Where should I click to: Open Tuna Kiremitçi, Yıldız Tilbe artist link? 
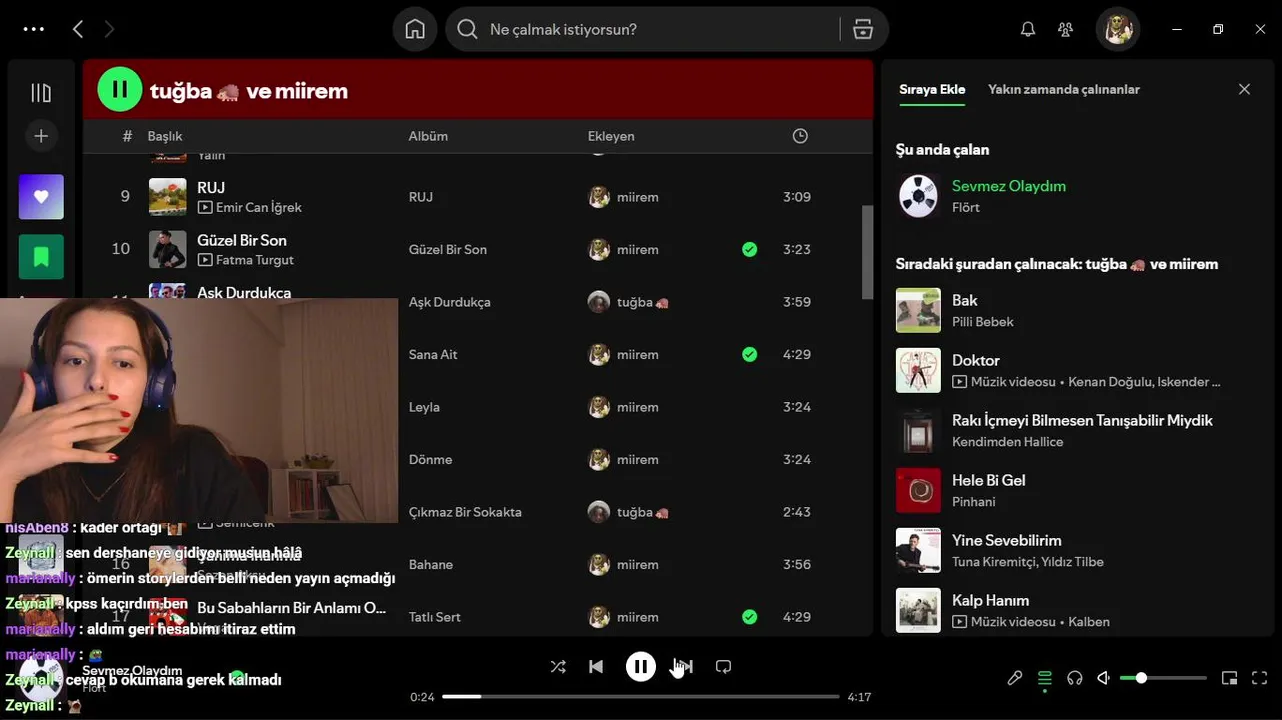click(1028, 561)
